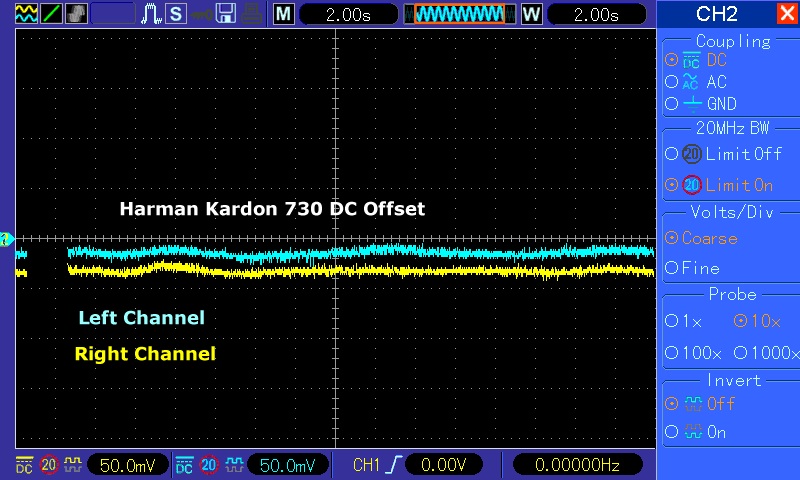
Task: Click the CH2 panel title
Action: (716, 14)
